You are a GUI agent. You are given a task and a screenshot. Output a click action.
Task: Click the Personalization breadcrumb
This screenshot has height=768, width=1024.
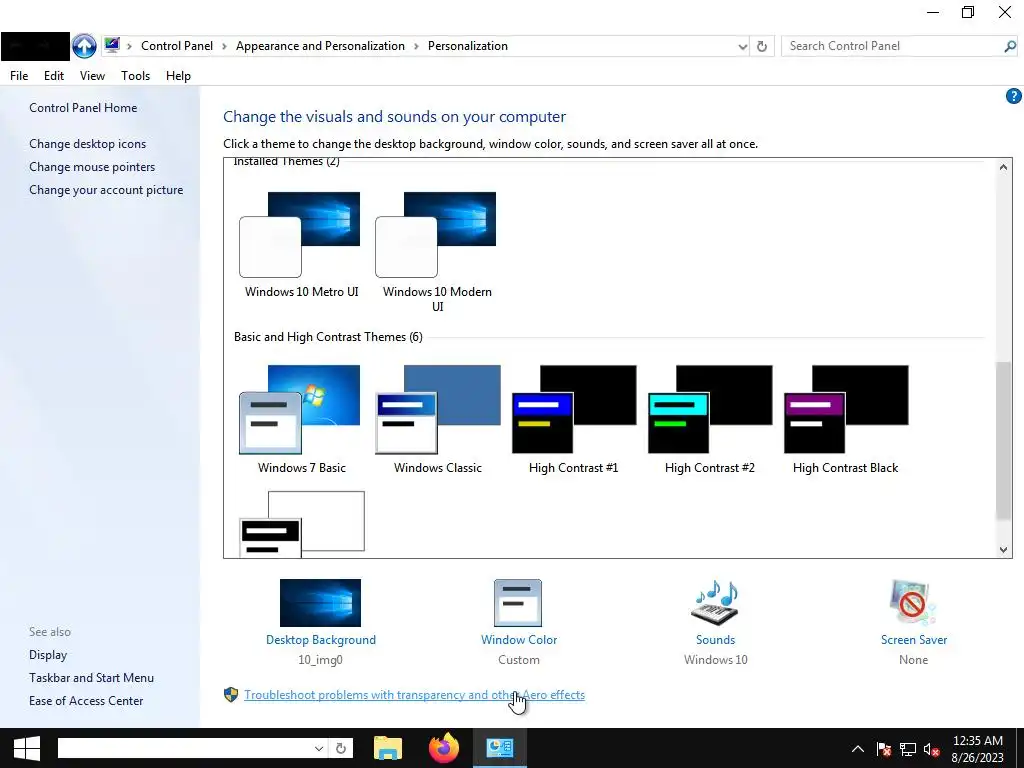click(x=468, y=46)
